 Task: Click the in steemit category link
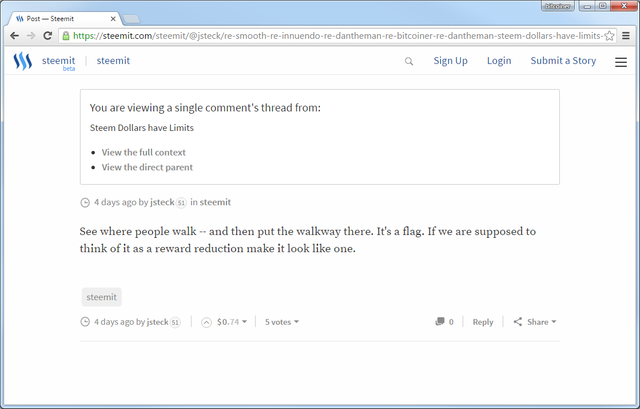pos(215,202)
